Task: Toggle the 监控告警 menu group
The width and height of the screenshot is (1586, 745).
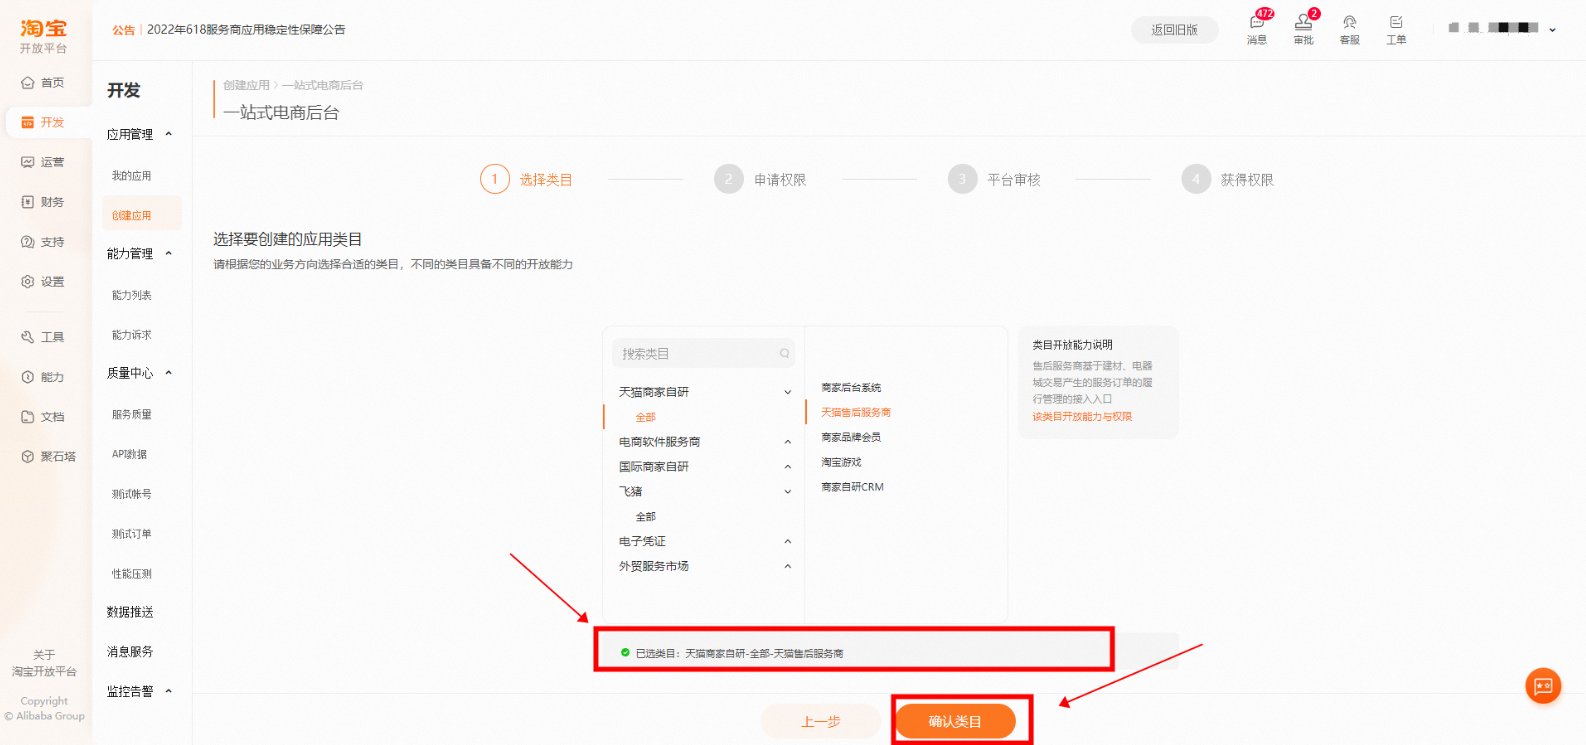Action: [x=168, y=691]
